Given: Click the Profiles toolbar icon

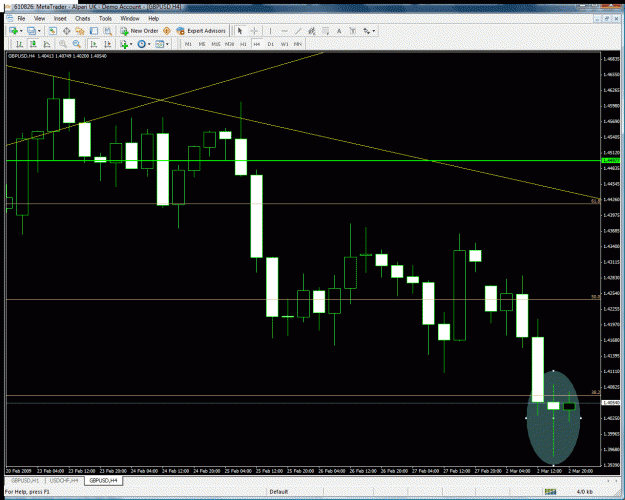Looking at the screenshot, I should (31, 31).
